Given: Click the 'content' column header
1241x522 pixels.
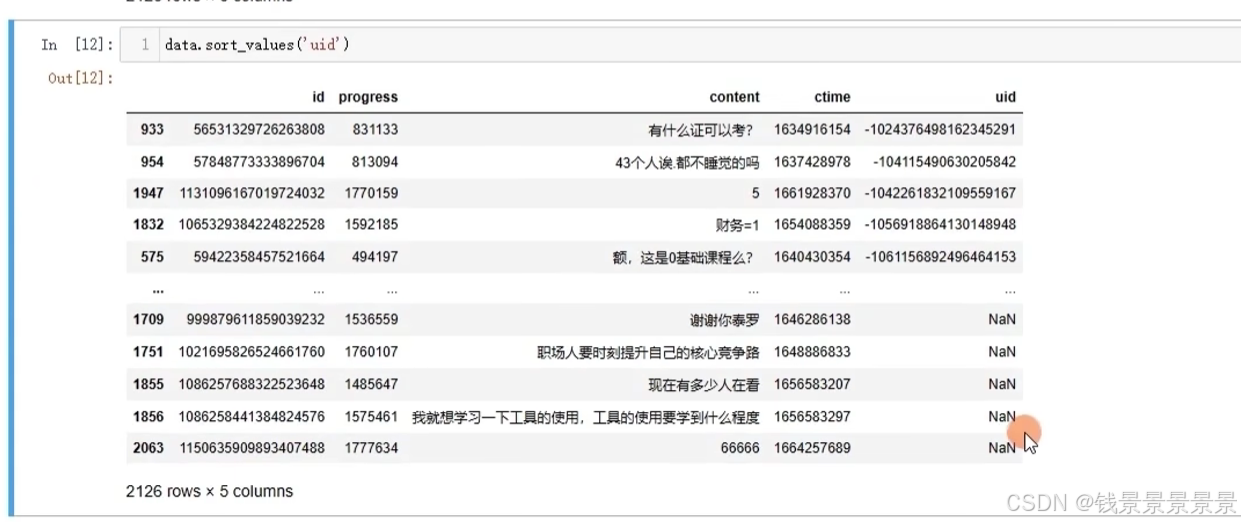Looking at the screenshot, I should click(734, 97).
